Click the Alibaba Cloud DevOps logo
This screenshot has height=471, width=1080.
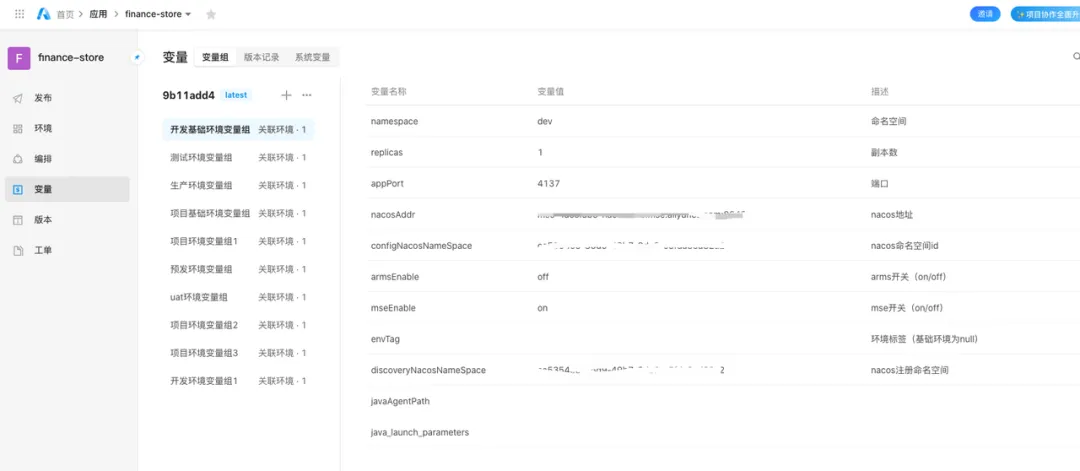tap(43, 14)
